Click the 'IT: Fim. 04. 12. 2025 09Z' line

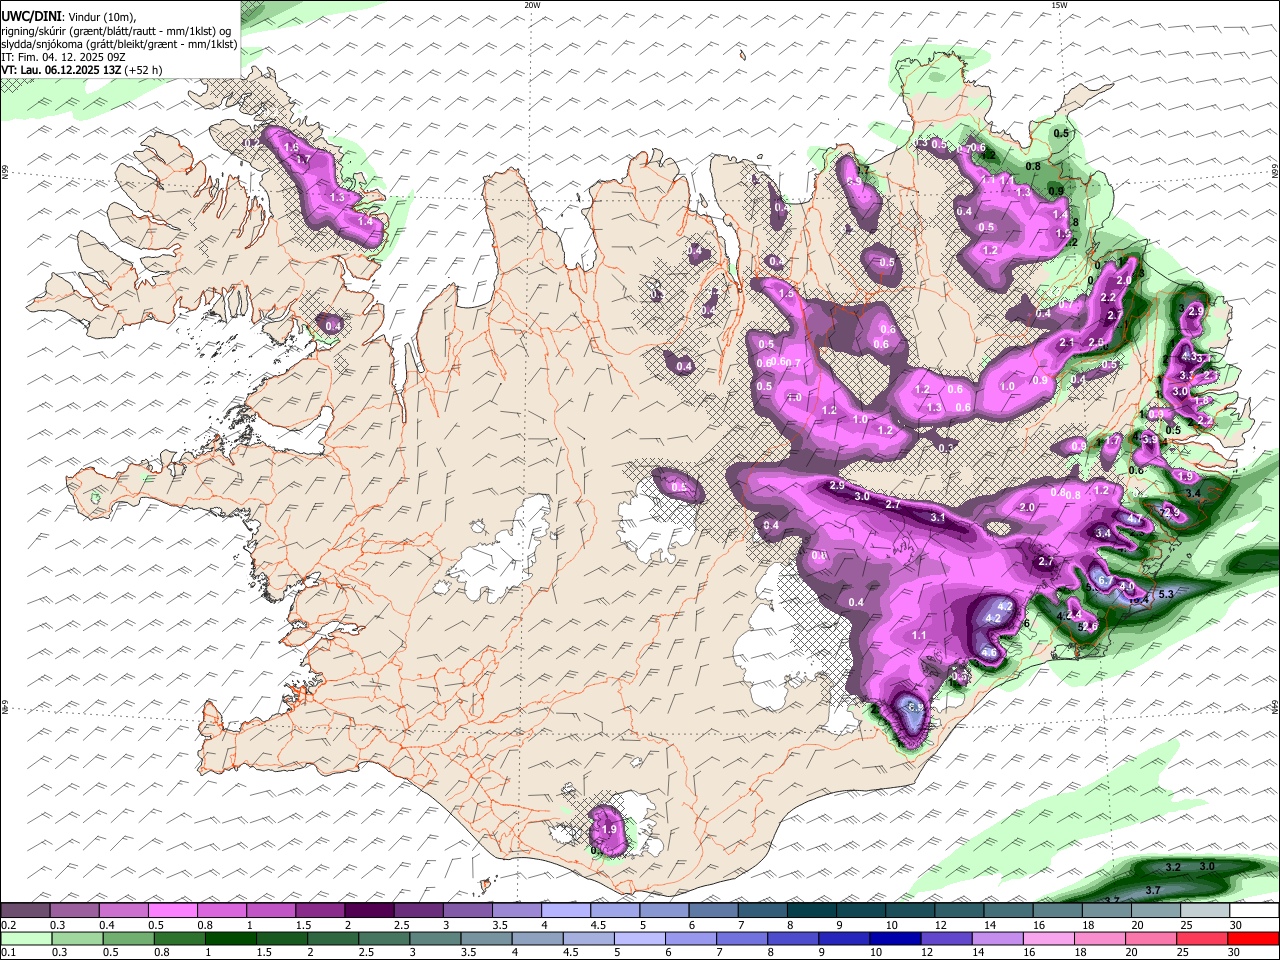pyautogui.click(x=63, y=57)
